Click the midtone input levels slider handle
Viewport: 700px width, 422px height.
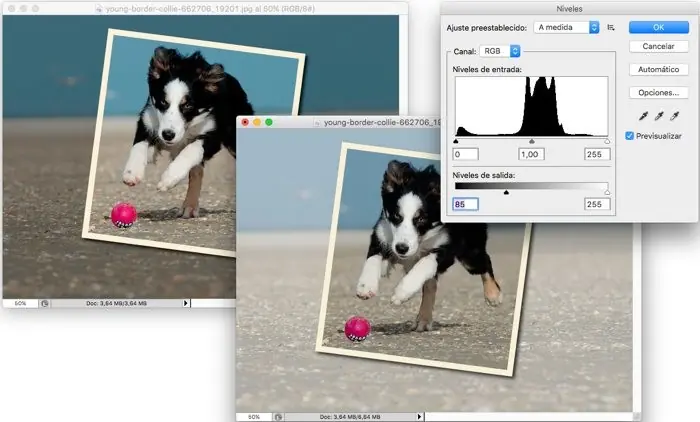tap(531, 143)
